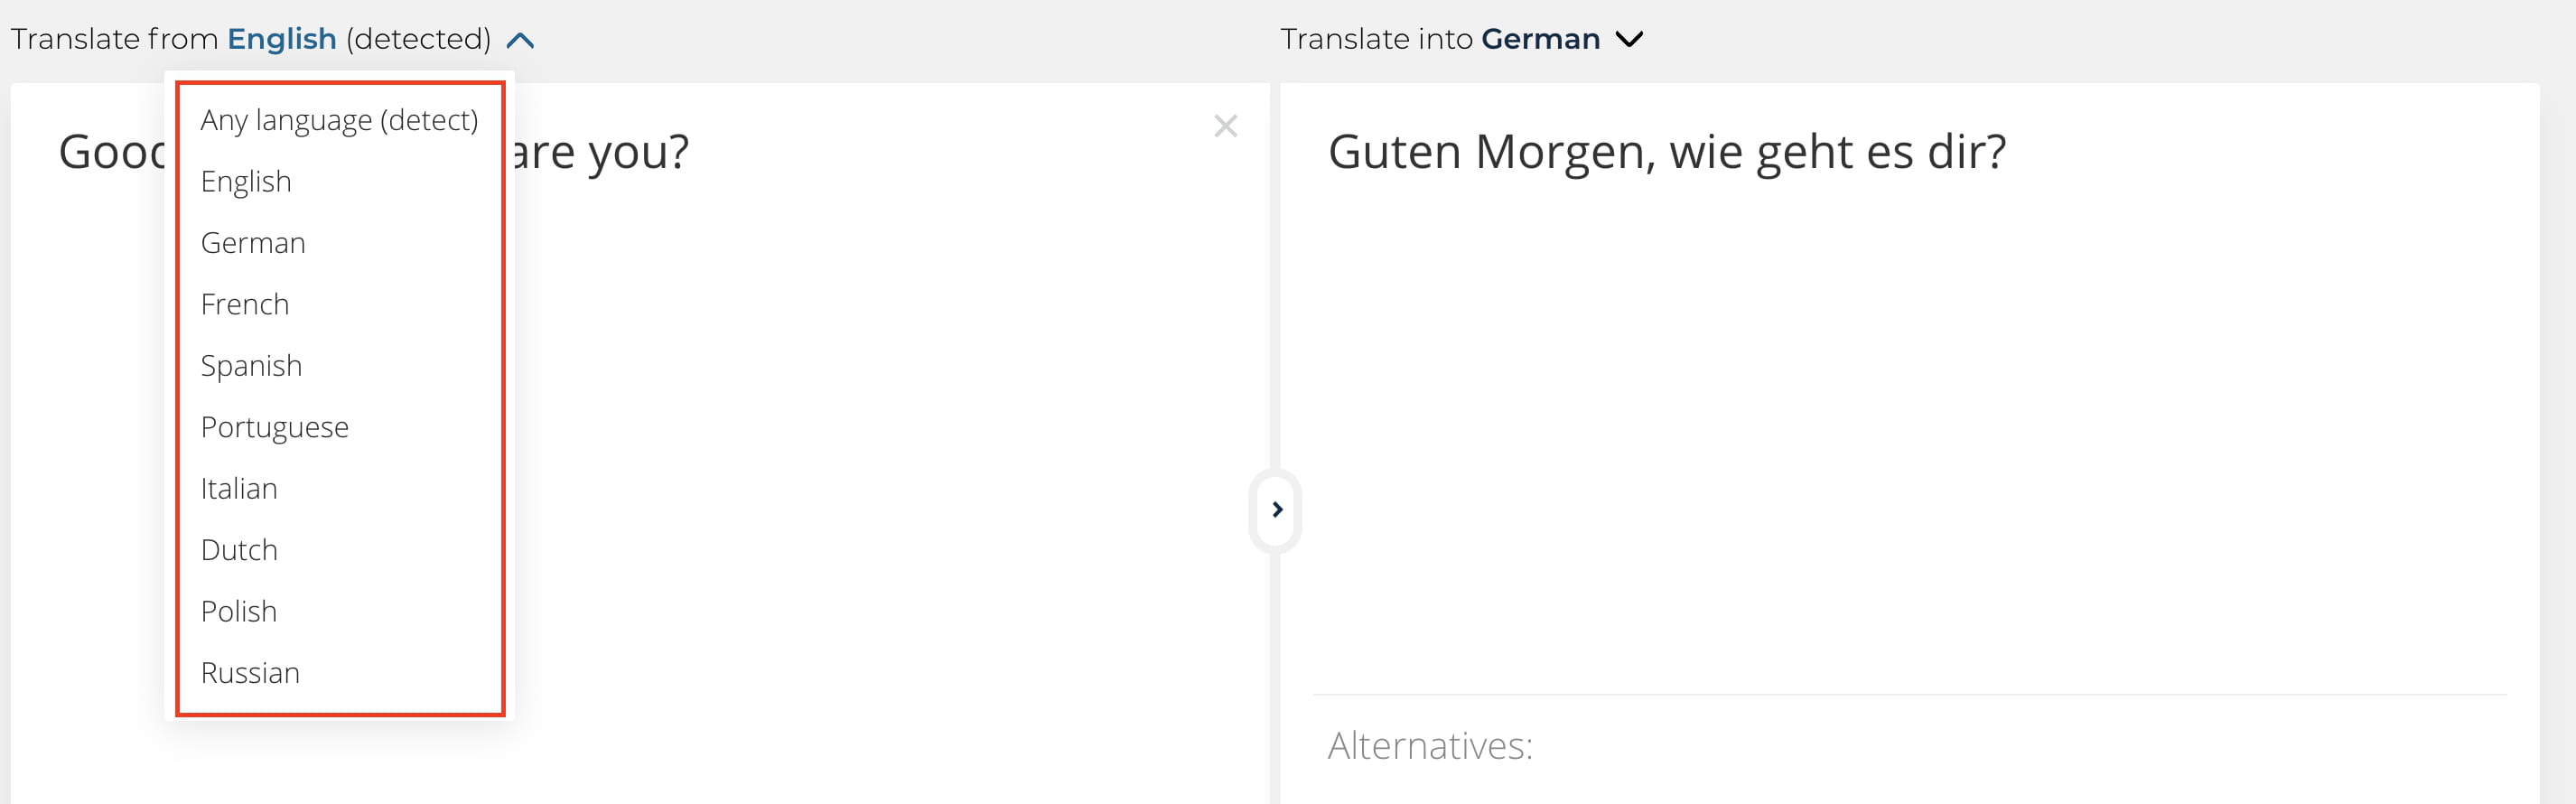The image size is (2576, 804).
Task: Pick Italian as source language
Action: (x=239, y=489)
